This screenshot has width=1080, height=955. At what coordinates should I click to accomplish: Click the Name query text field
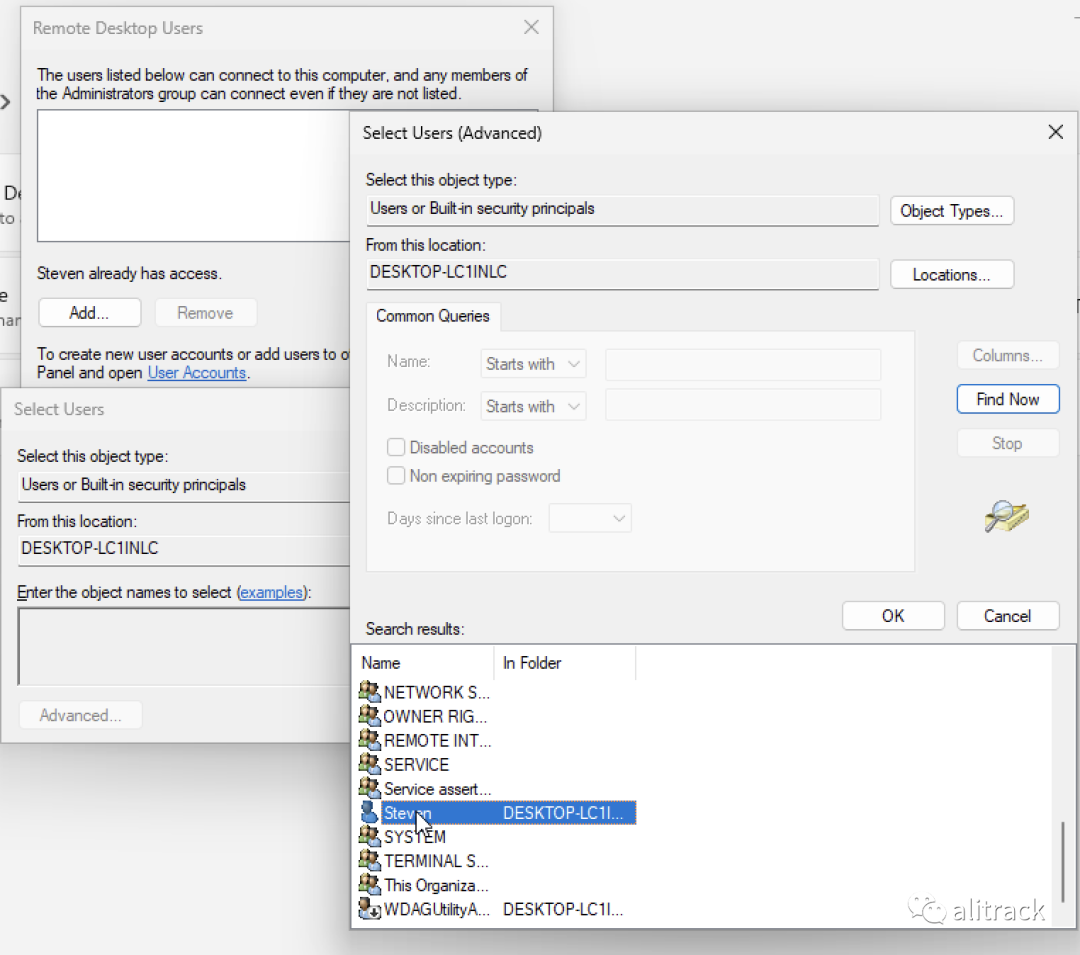743,364
